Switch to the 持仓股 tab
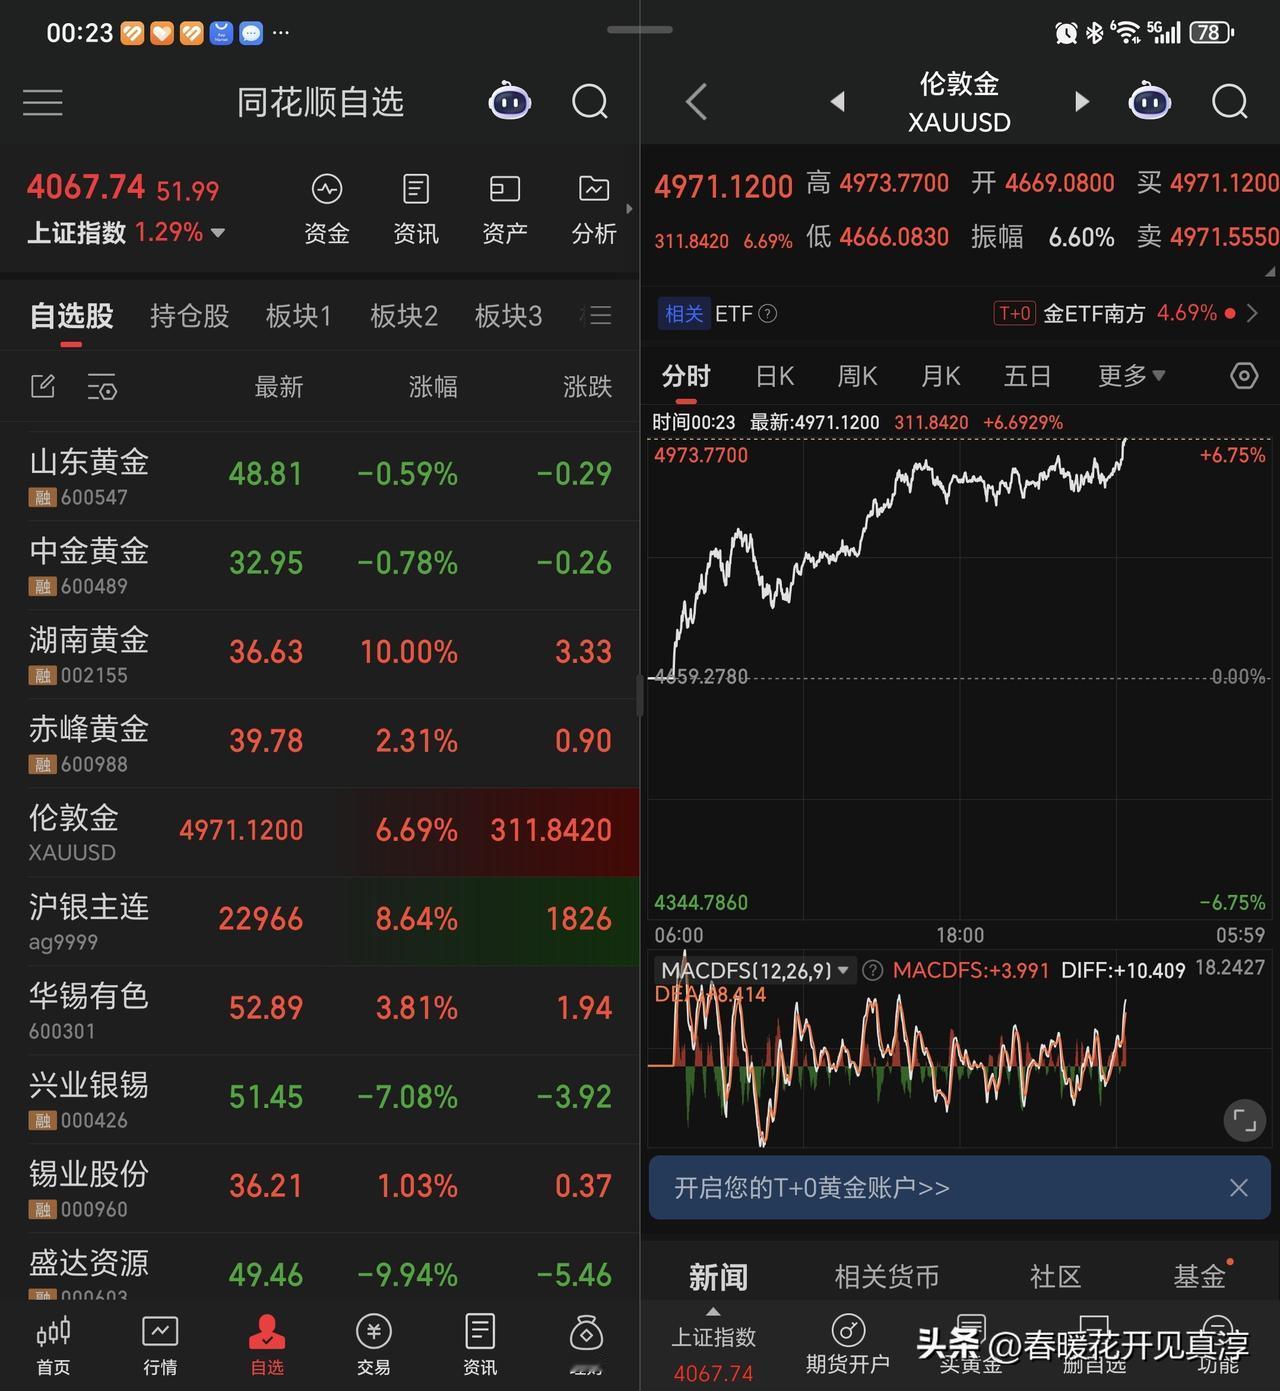This screenshot has height=1391, width=1280. tap(190, 316)
